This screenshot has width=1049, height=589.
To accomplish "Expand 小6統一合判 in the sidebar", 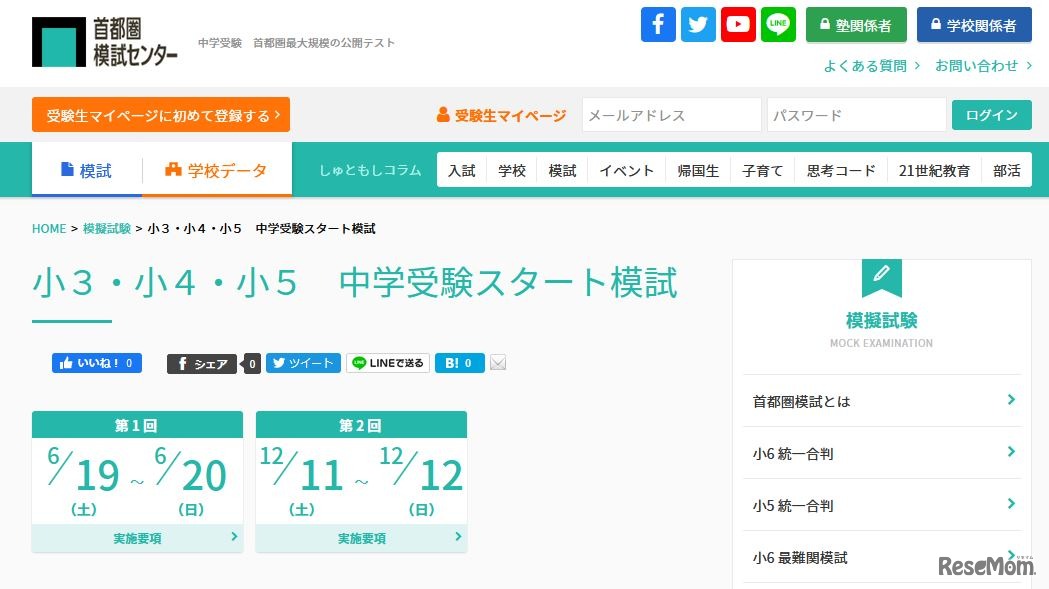I will tap(881, 453).
